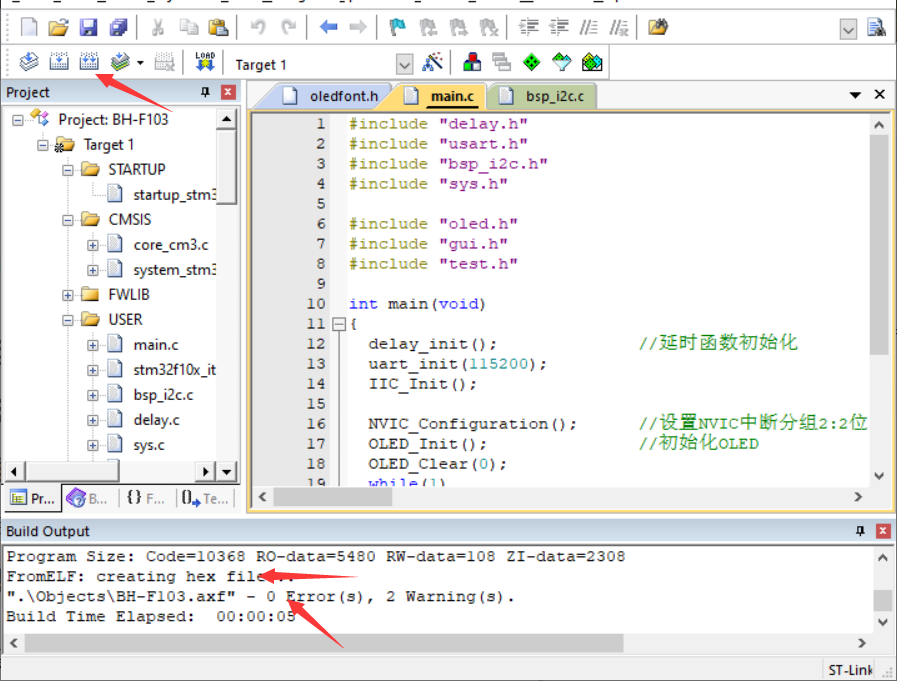Pin the Build Output panel
Viewport: 897px width, 681px height.
(860, 530)
